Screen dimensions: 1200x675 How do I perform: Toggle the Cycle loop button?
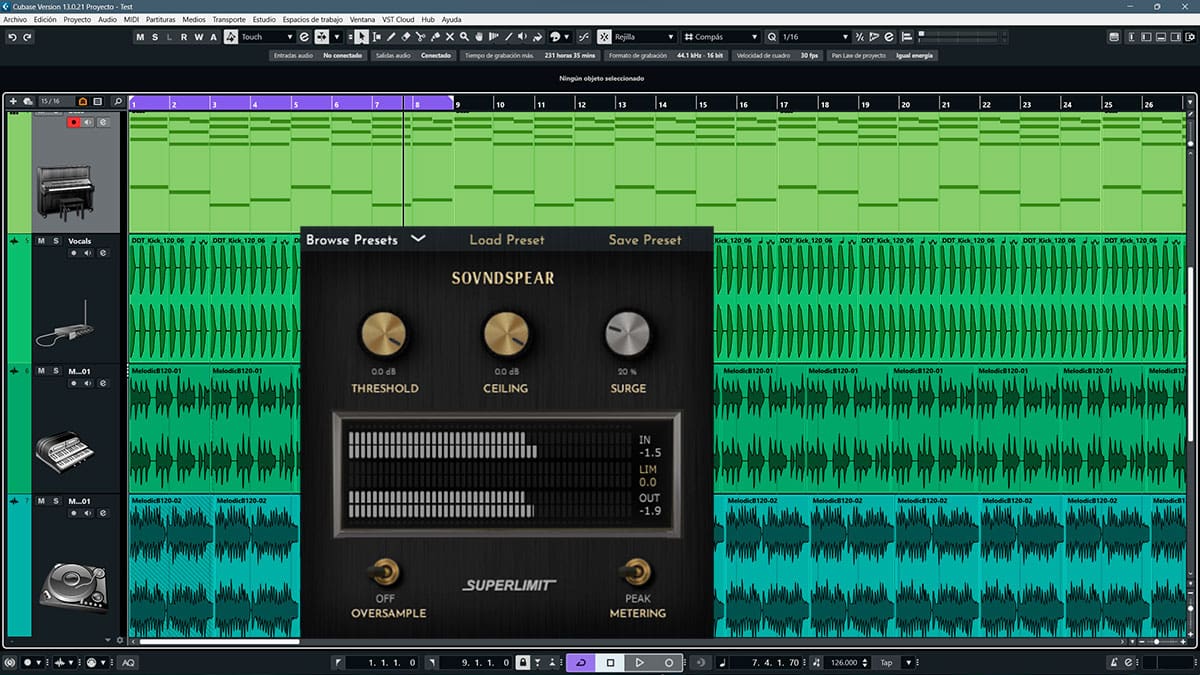[581, 663]
